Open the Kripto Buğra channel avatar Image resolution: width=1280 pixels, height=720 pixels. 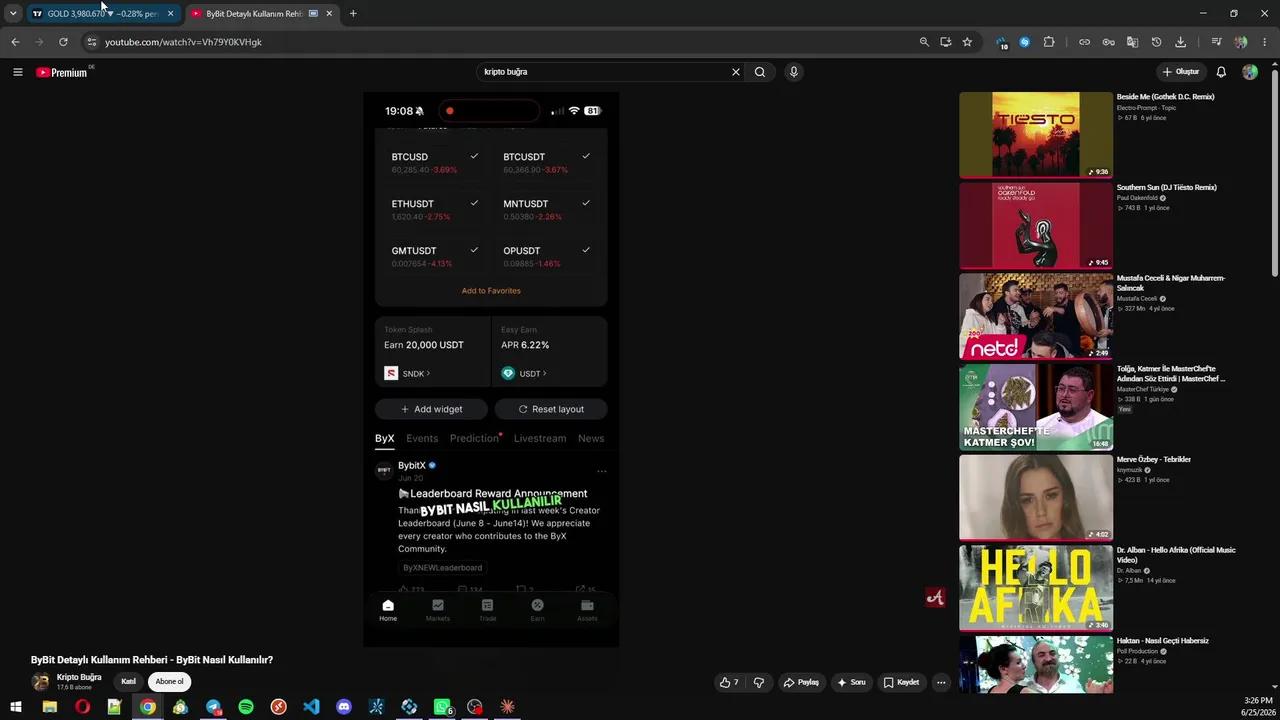pyautogui.click(x=40, y=682)
